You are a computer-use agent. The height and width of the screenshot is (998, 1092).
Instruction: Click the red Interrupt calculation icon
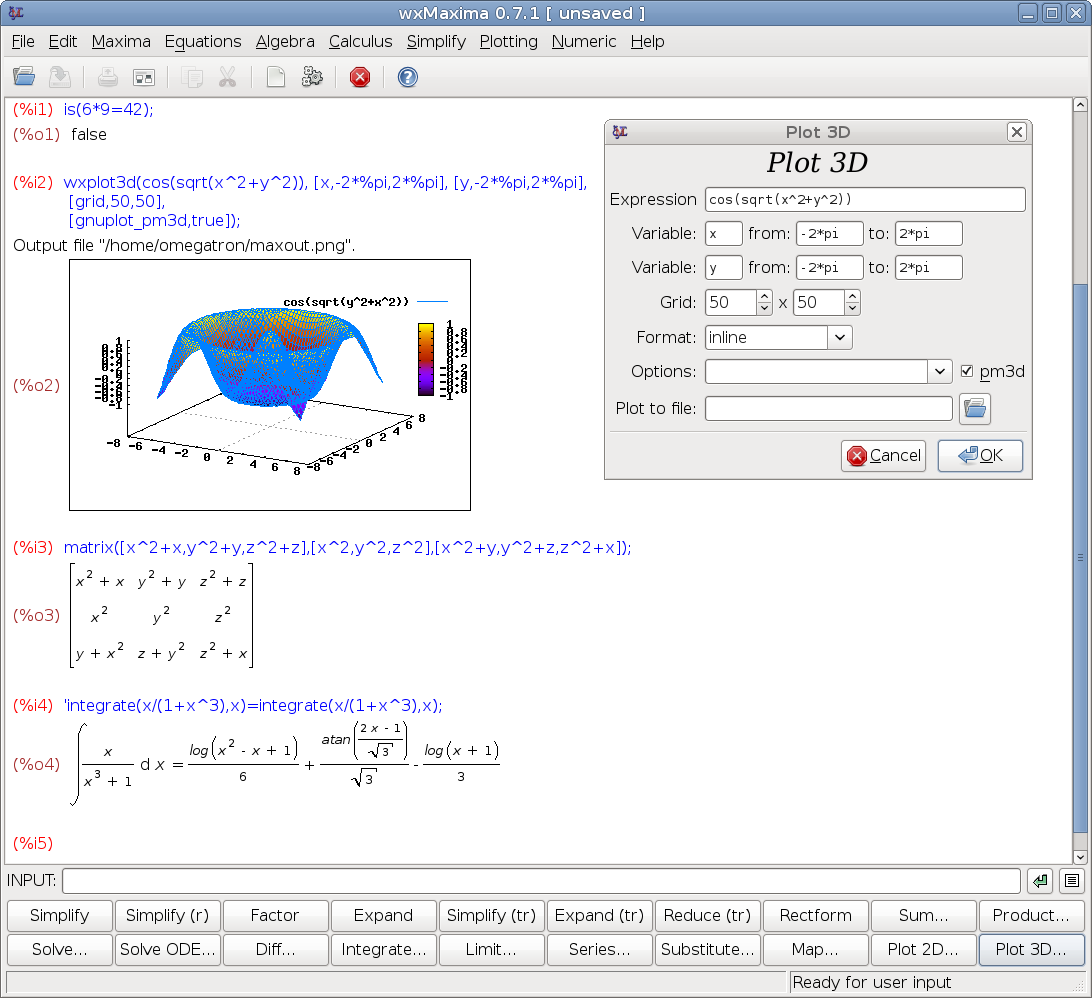(x=360, y=77)
